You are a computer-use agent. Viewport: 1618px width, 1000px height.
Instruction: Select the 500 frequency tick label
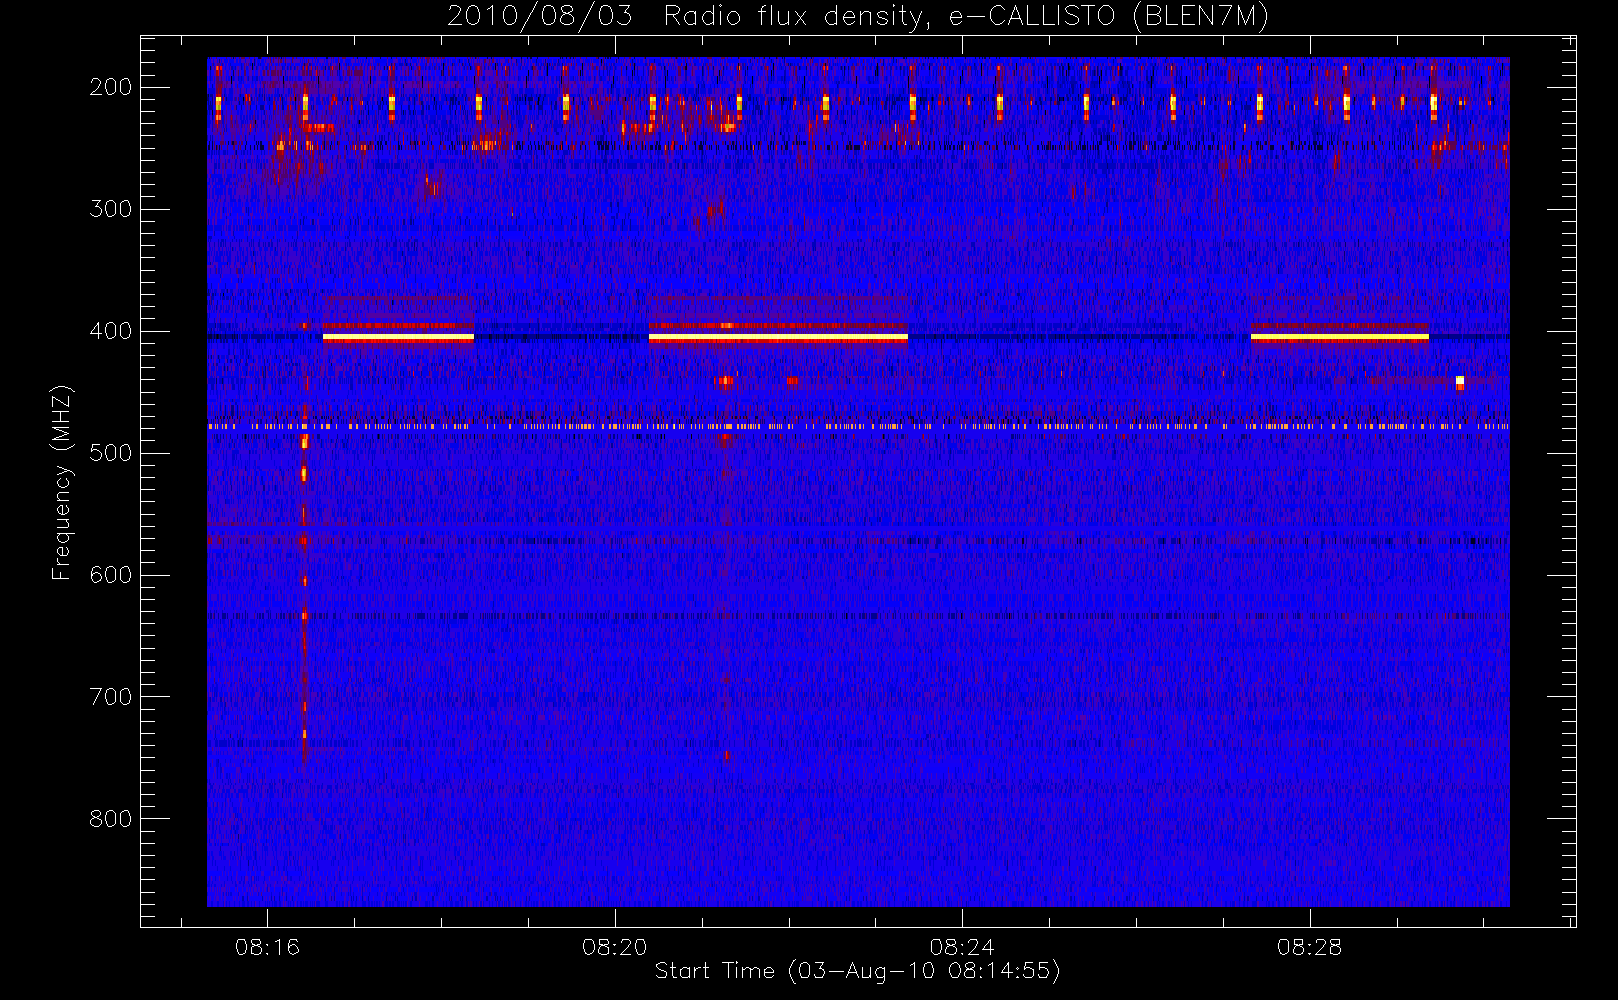point(111,453)
